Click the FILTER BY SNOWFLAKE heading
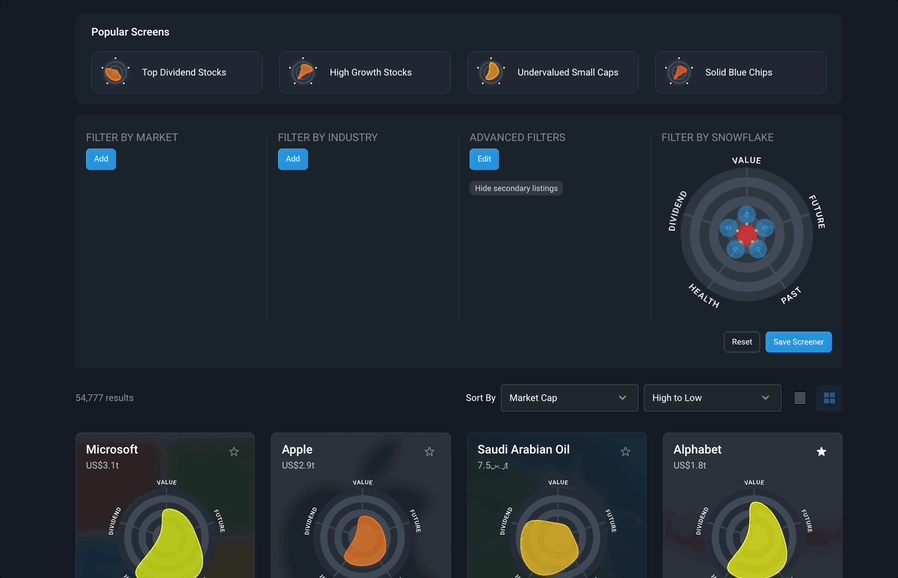898x578 pixels. point(717,137)
